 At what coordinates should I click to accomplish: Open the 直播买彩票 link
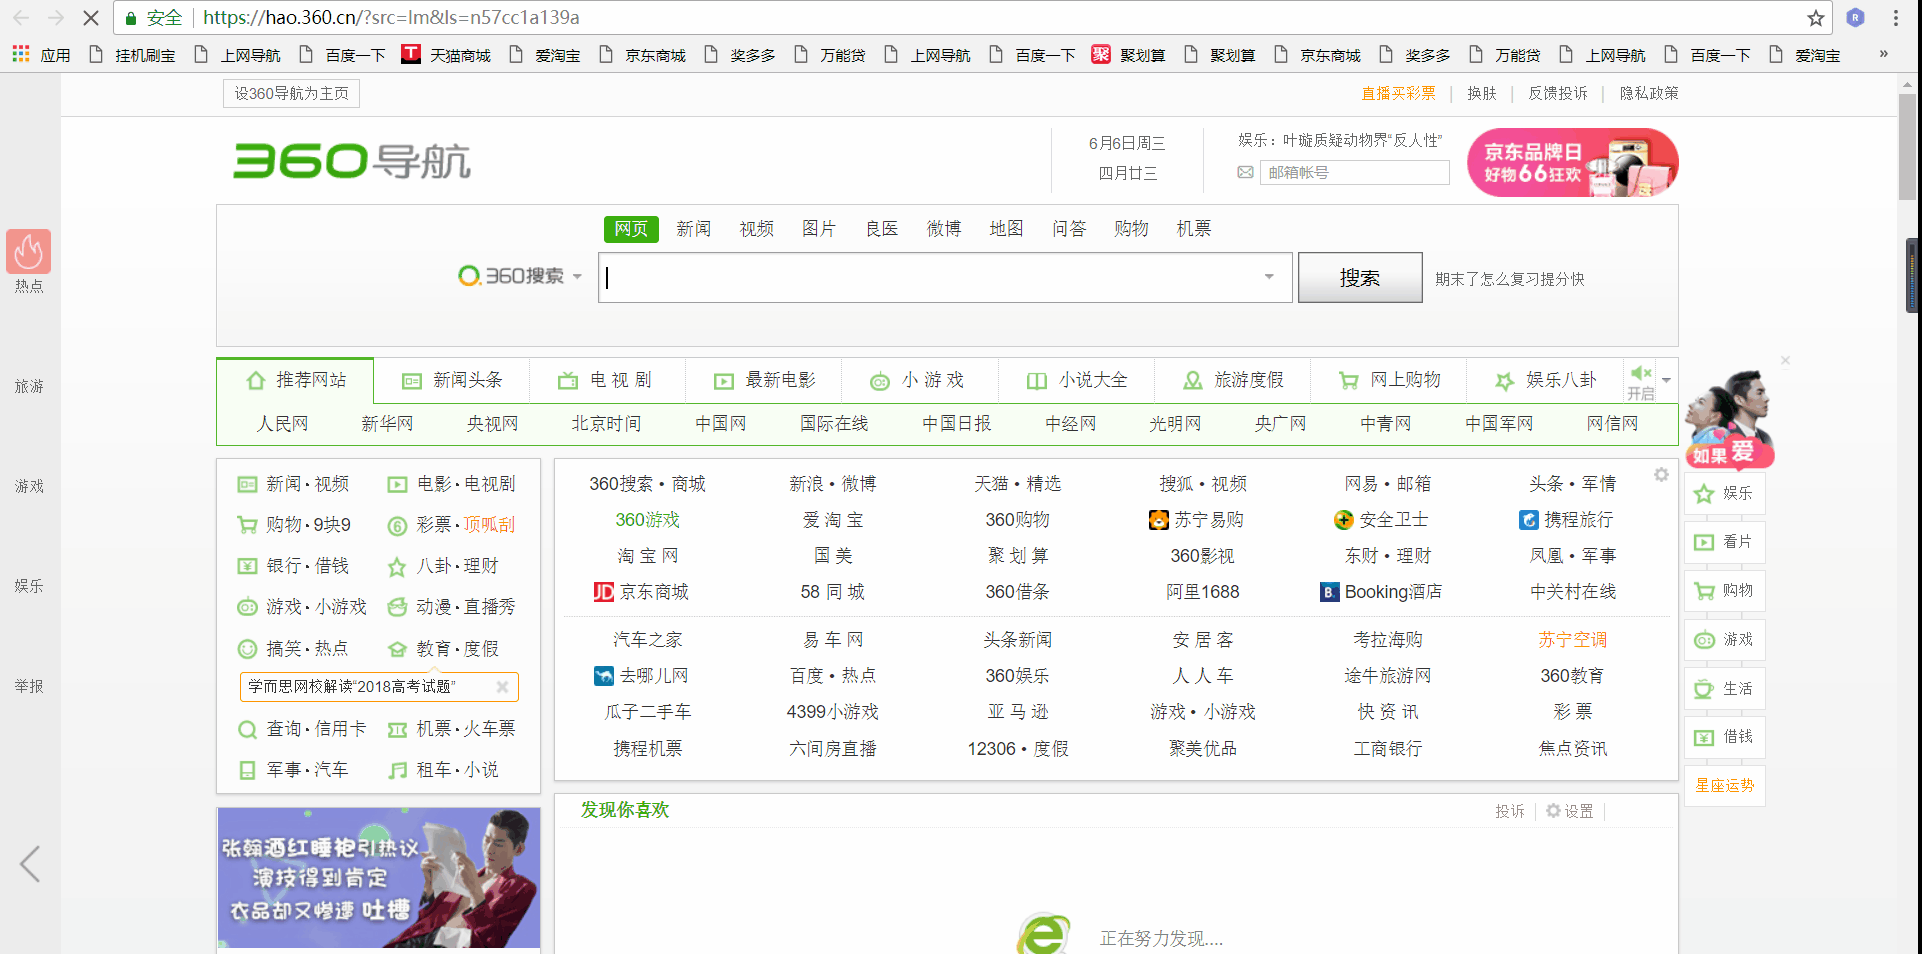point(1398,93)
